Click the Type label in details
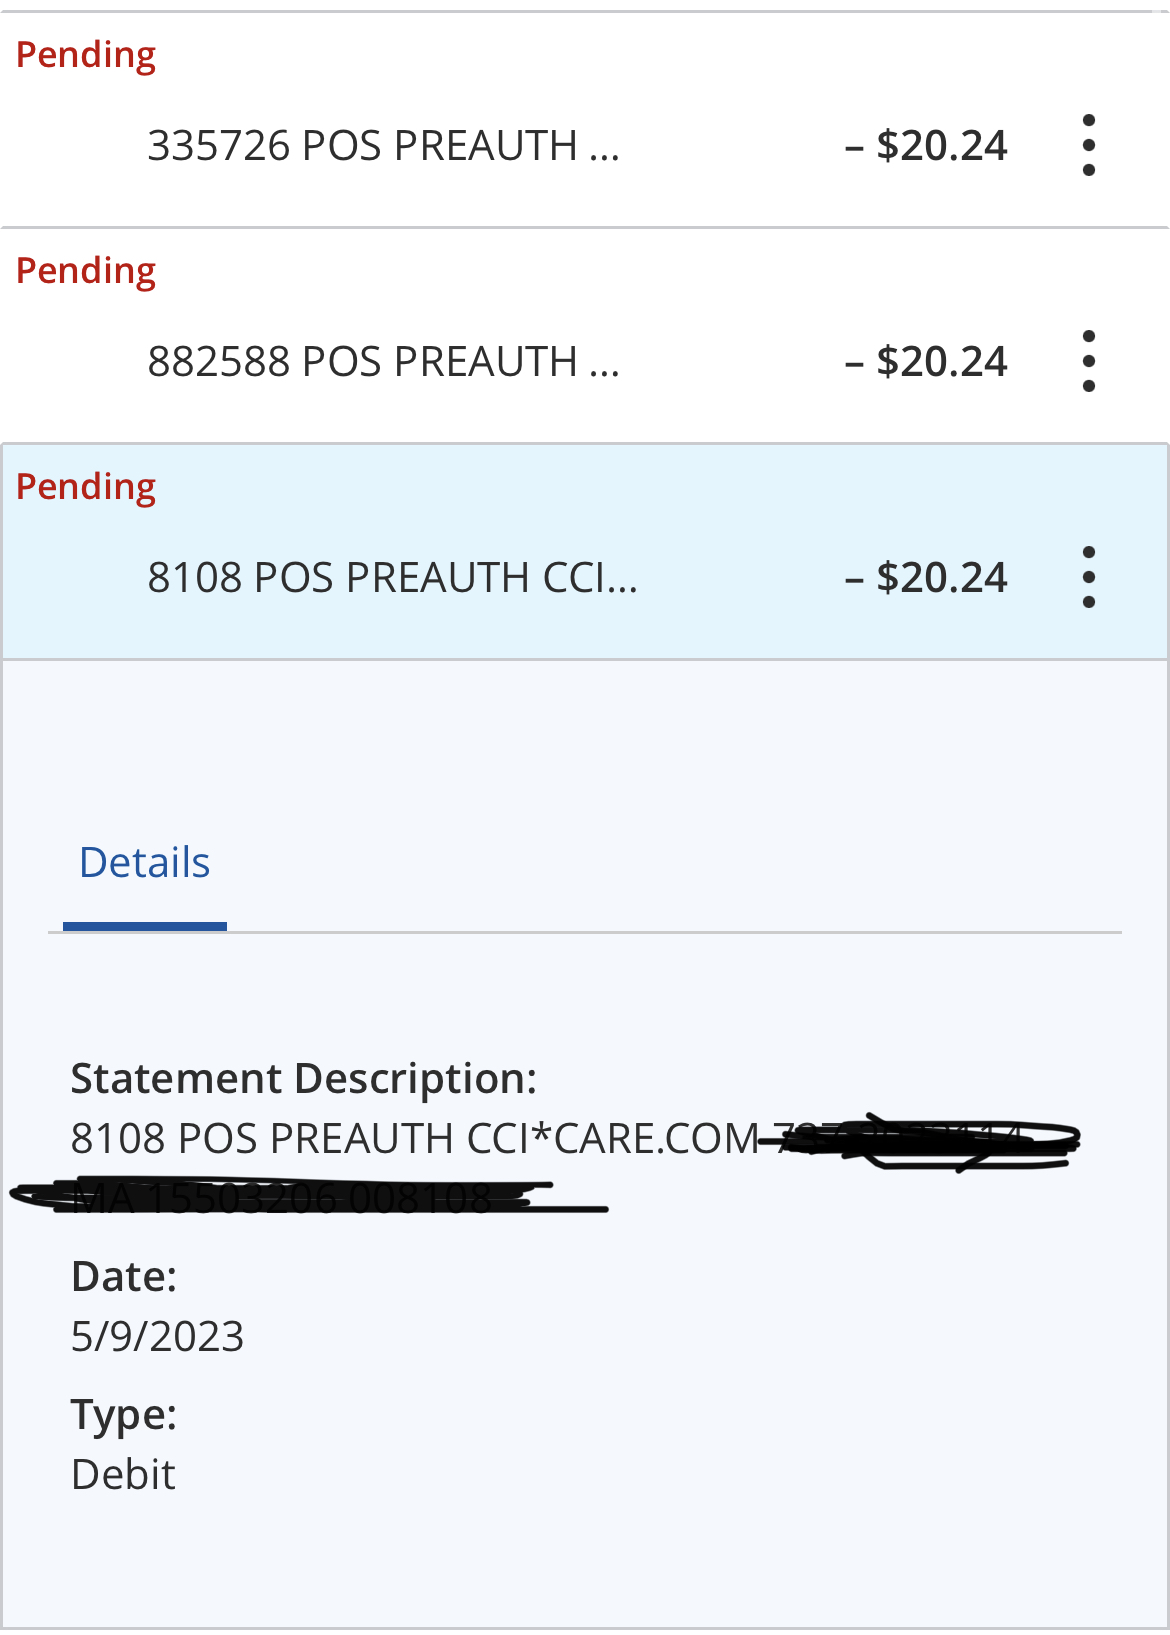The image size is (1170, 1635). click(124, 1415)
